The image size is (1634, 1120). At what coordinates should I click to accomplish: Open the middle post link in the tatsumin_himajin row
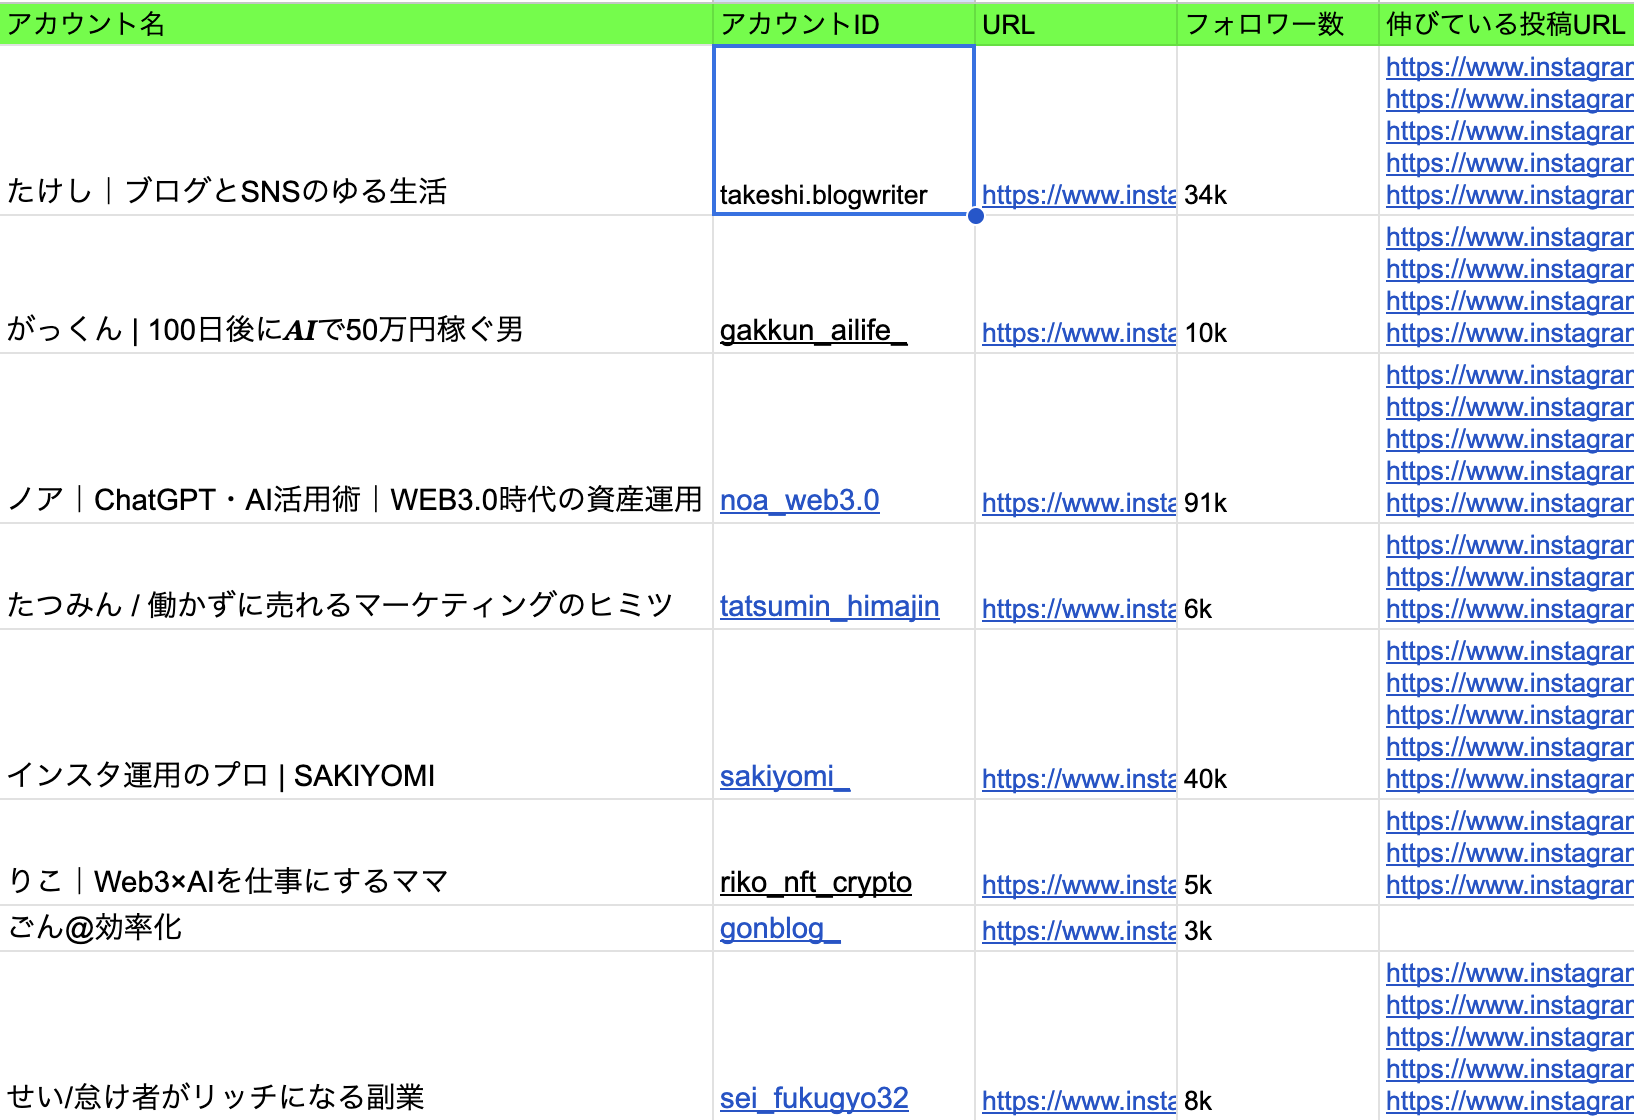tap(1509, 577)
